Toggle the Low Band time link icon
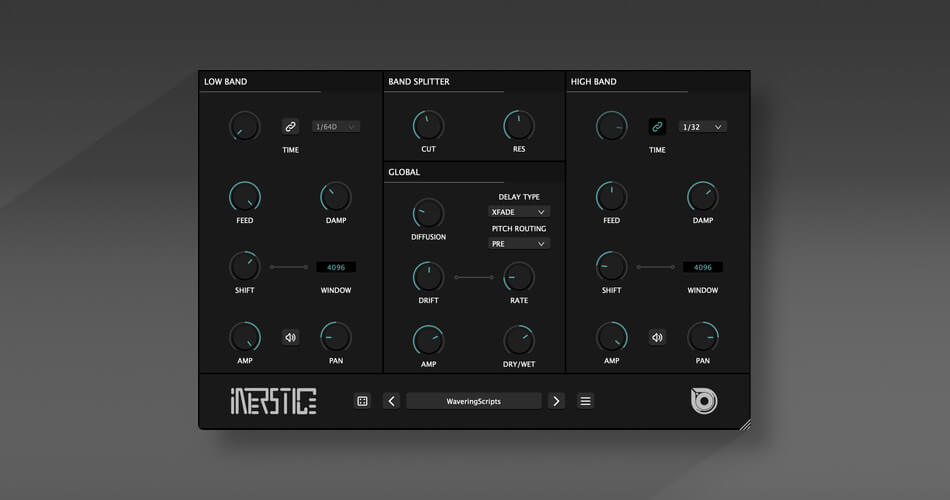Screen dimensions: 950x500 click(290, 127)
